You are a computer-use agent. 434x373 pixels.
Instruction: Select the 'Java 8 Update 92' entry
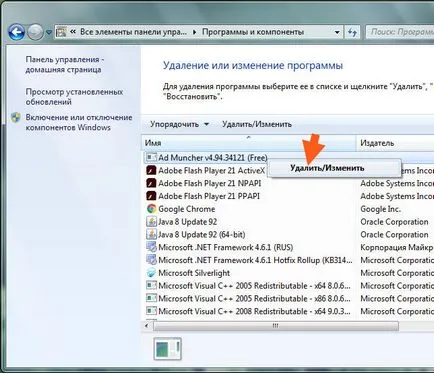(188, 222)
